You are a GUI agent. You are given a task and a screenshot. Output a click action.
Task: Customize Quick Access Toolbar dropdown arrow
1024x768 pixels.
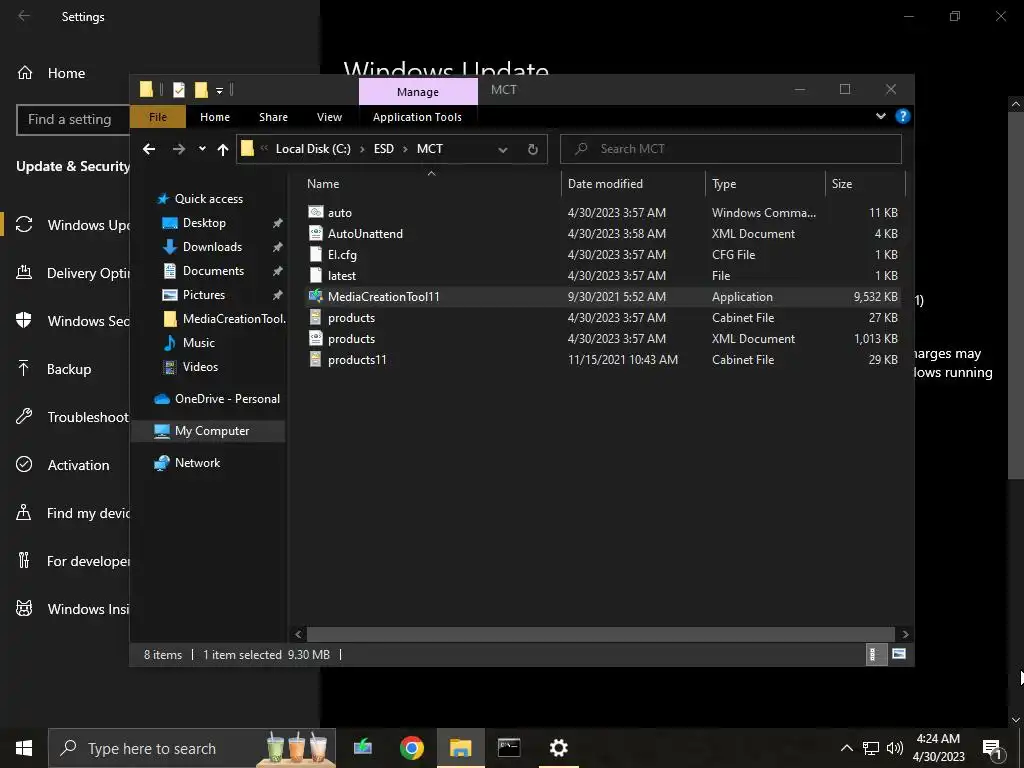pyautogui.click(x=219, y=90)
